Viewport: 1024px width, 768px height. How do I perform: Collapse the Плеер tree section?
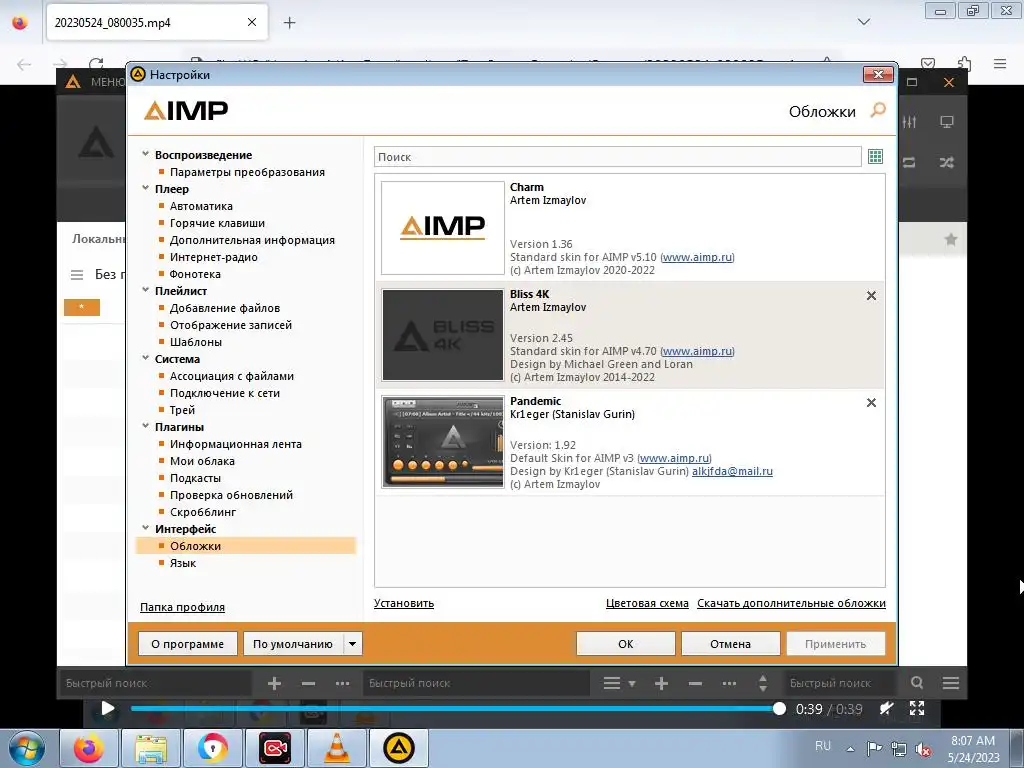tap(146, 188)
